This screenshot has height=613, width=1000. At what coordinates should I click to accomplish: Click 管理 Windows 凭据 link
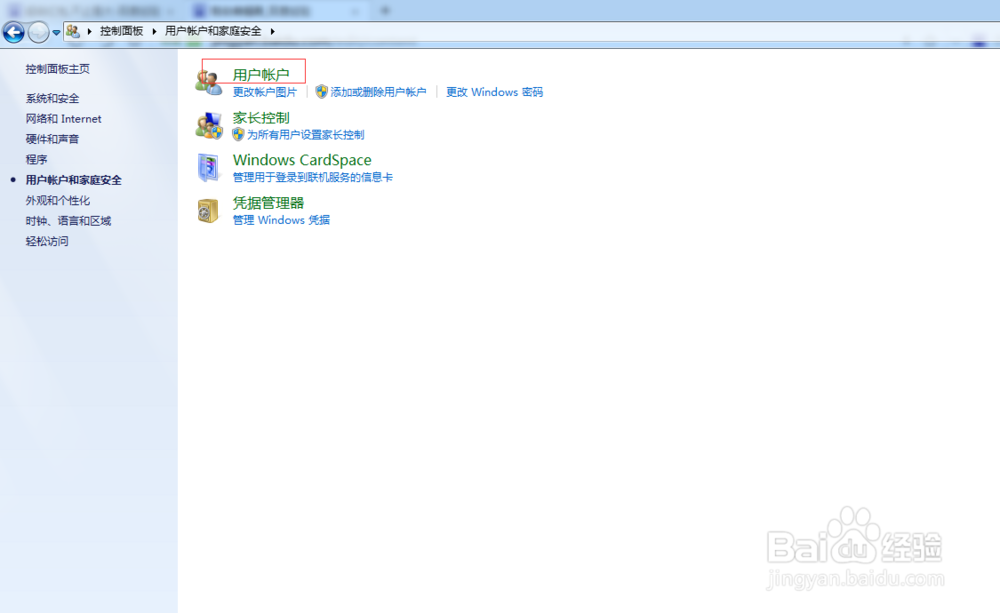click(281, 220)
